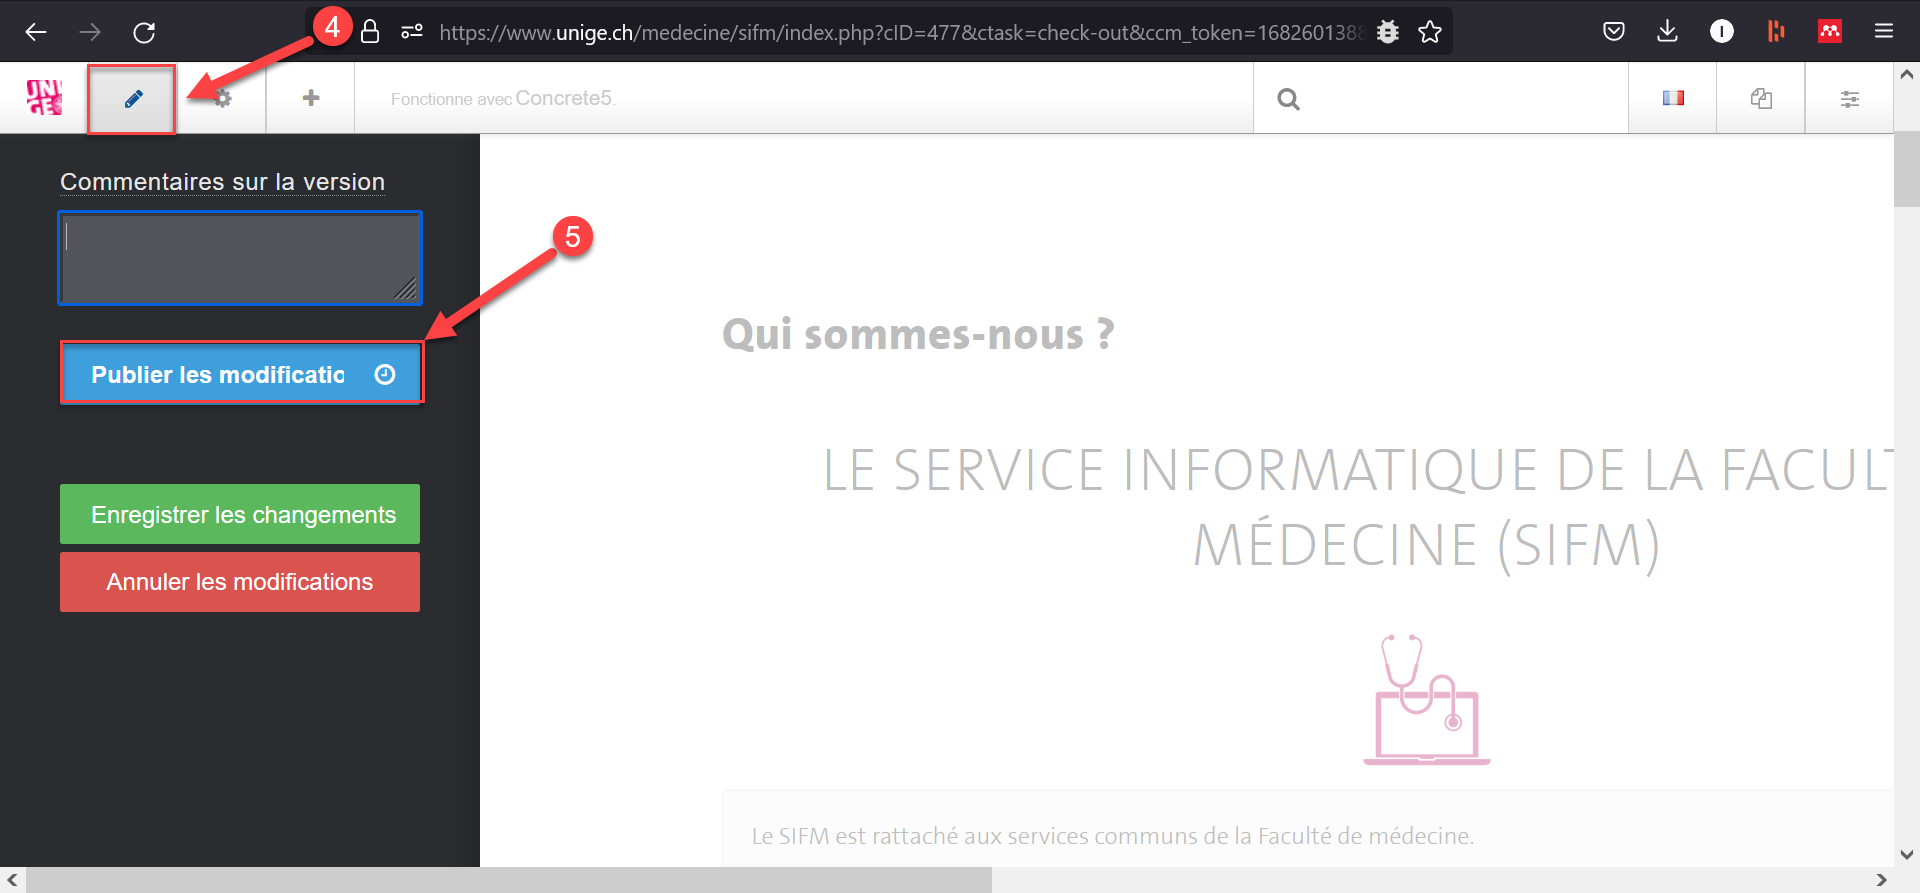Open the pages copy icon in toolbar
The image size is (1920, 893).
[1761, 98]
